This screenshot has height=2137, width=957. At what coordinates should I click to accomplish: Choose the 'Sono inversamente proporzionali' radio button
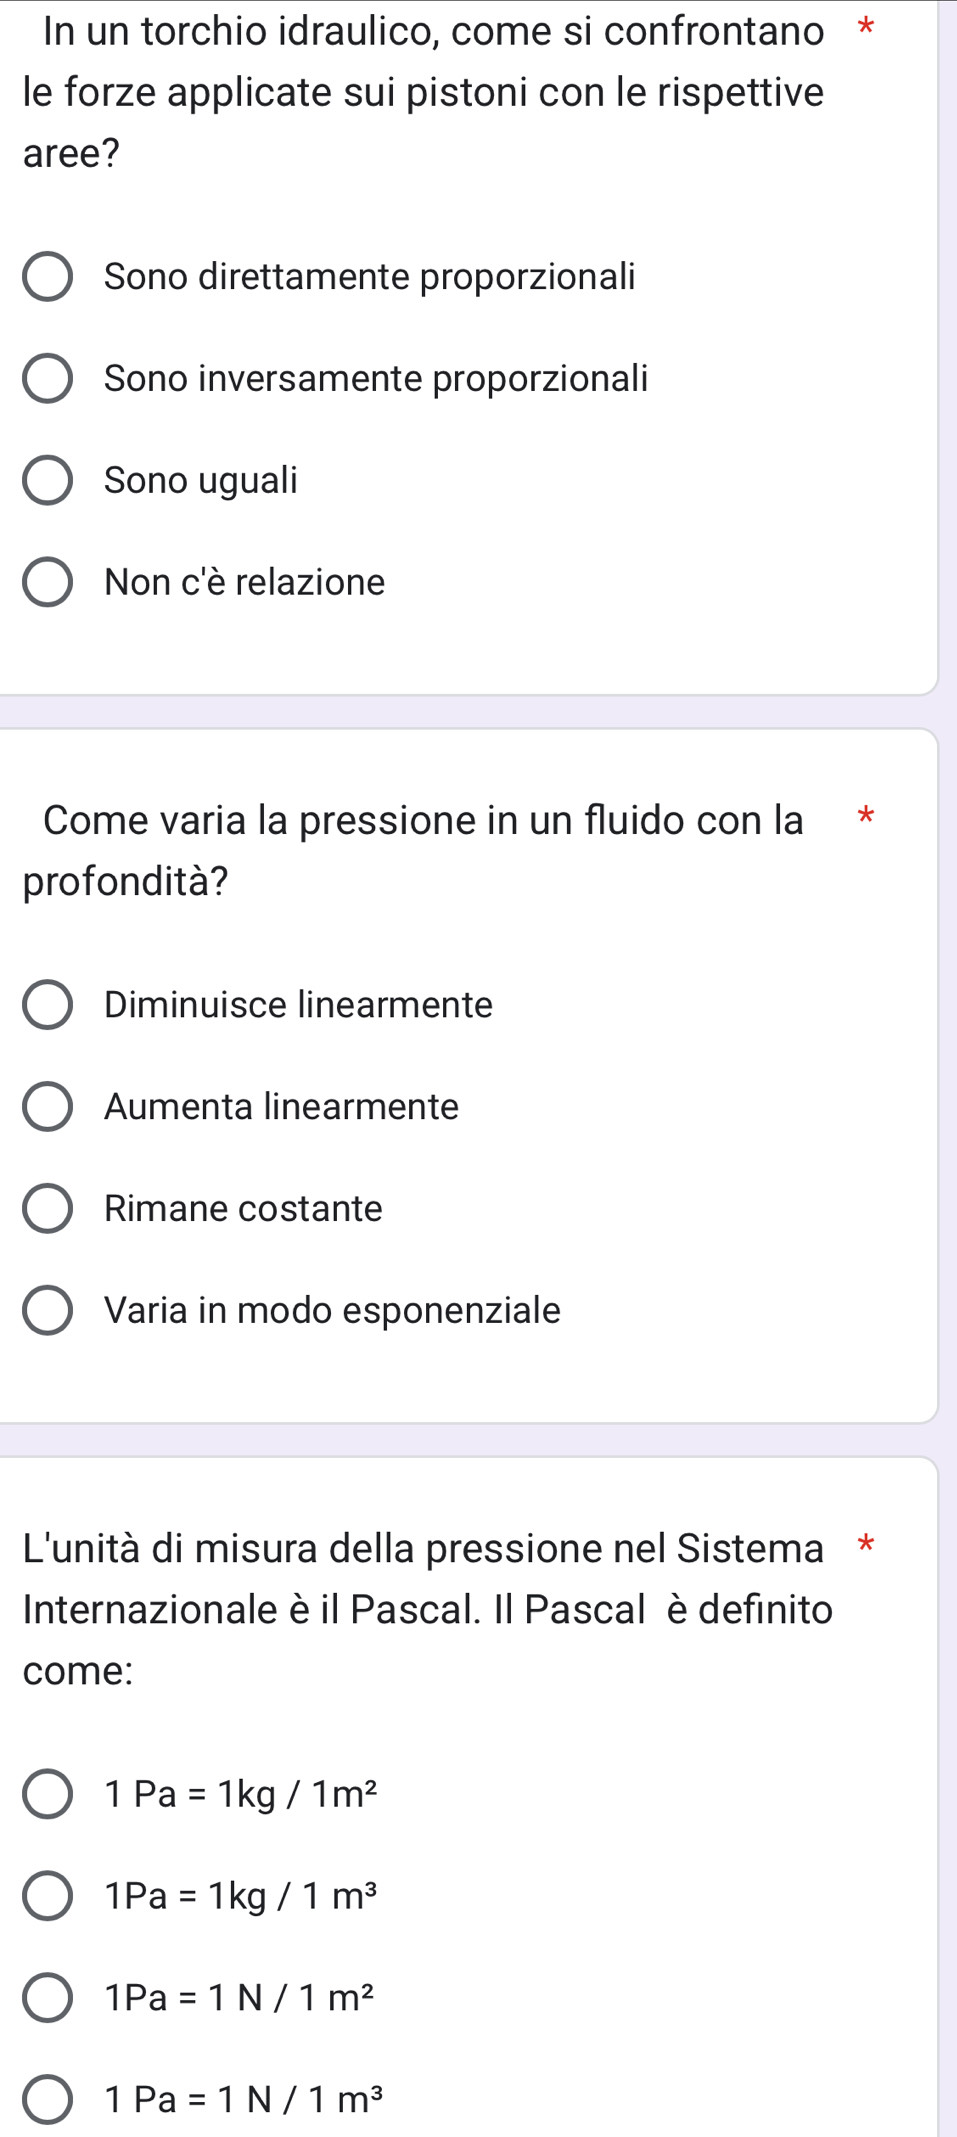tap(47, 379)
